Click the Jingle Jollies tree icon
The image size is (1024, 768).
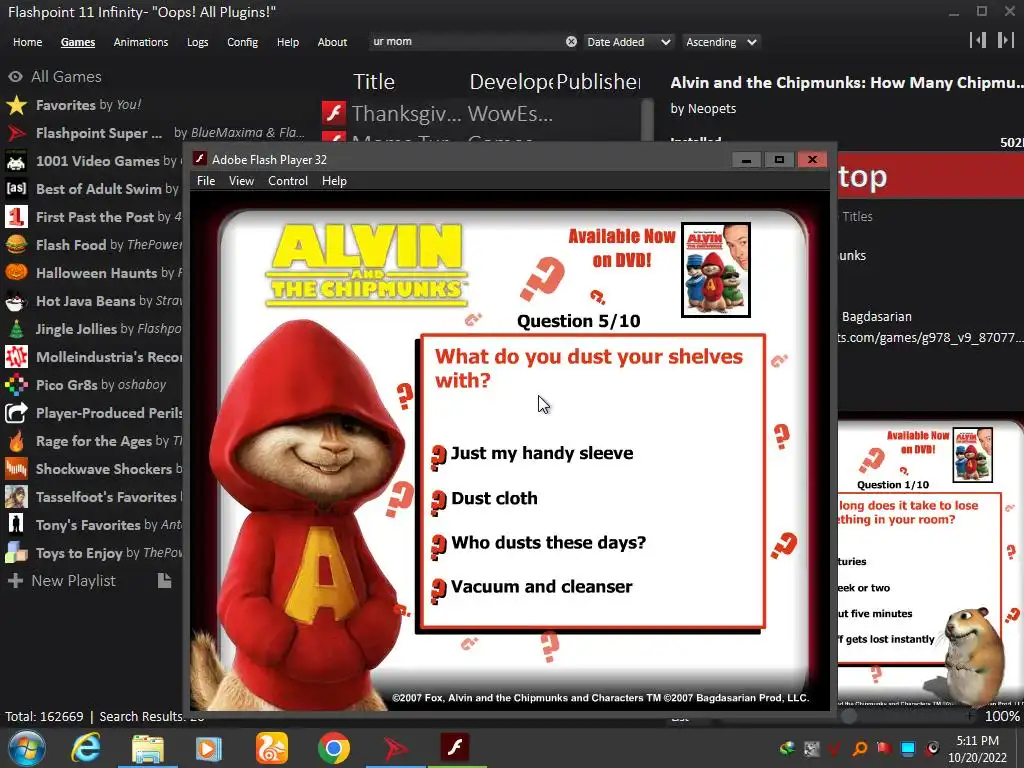(16, 329)
